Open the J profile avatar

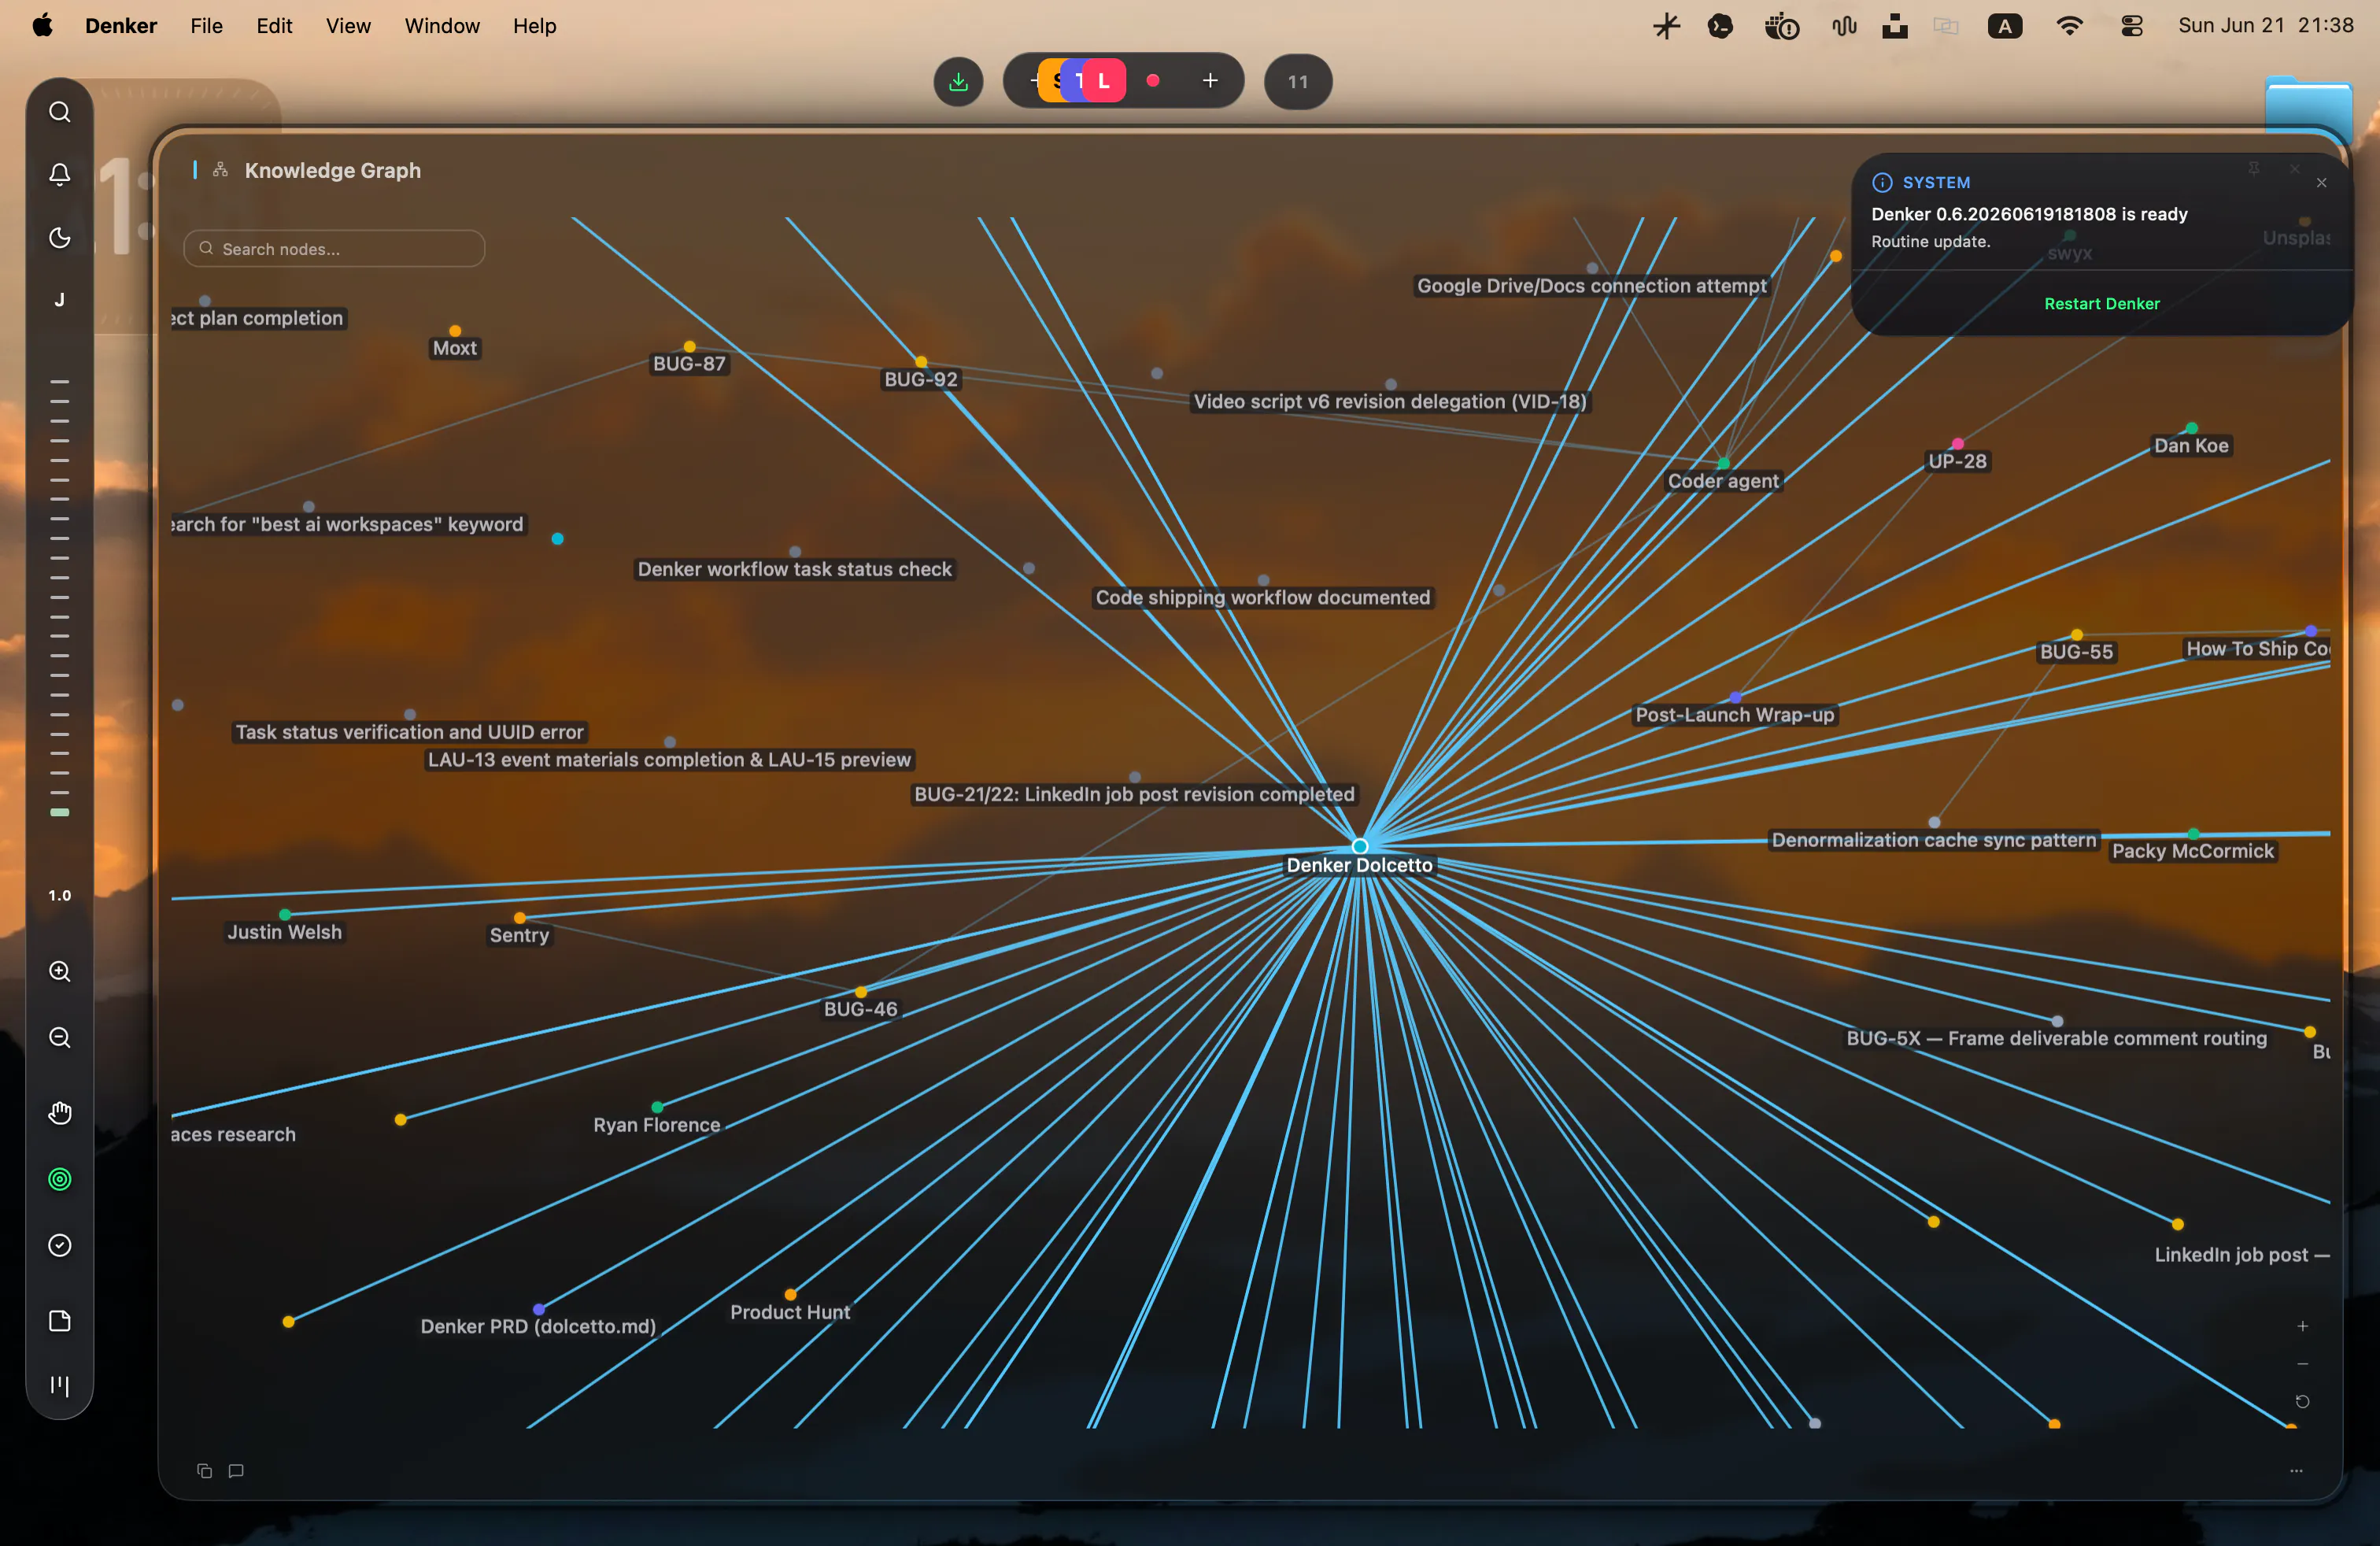(x=60, y=300)
